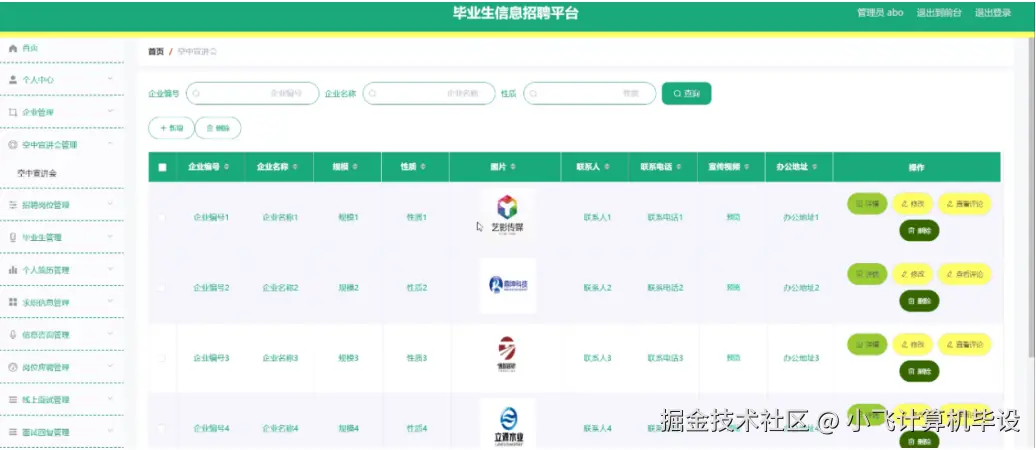The width and height of the screenshot is (1036, 450).
Task: Go to 首页 via the breadcrumb
Action: pos(156,52)
